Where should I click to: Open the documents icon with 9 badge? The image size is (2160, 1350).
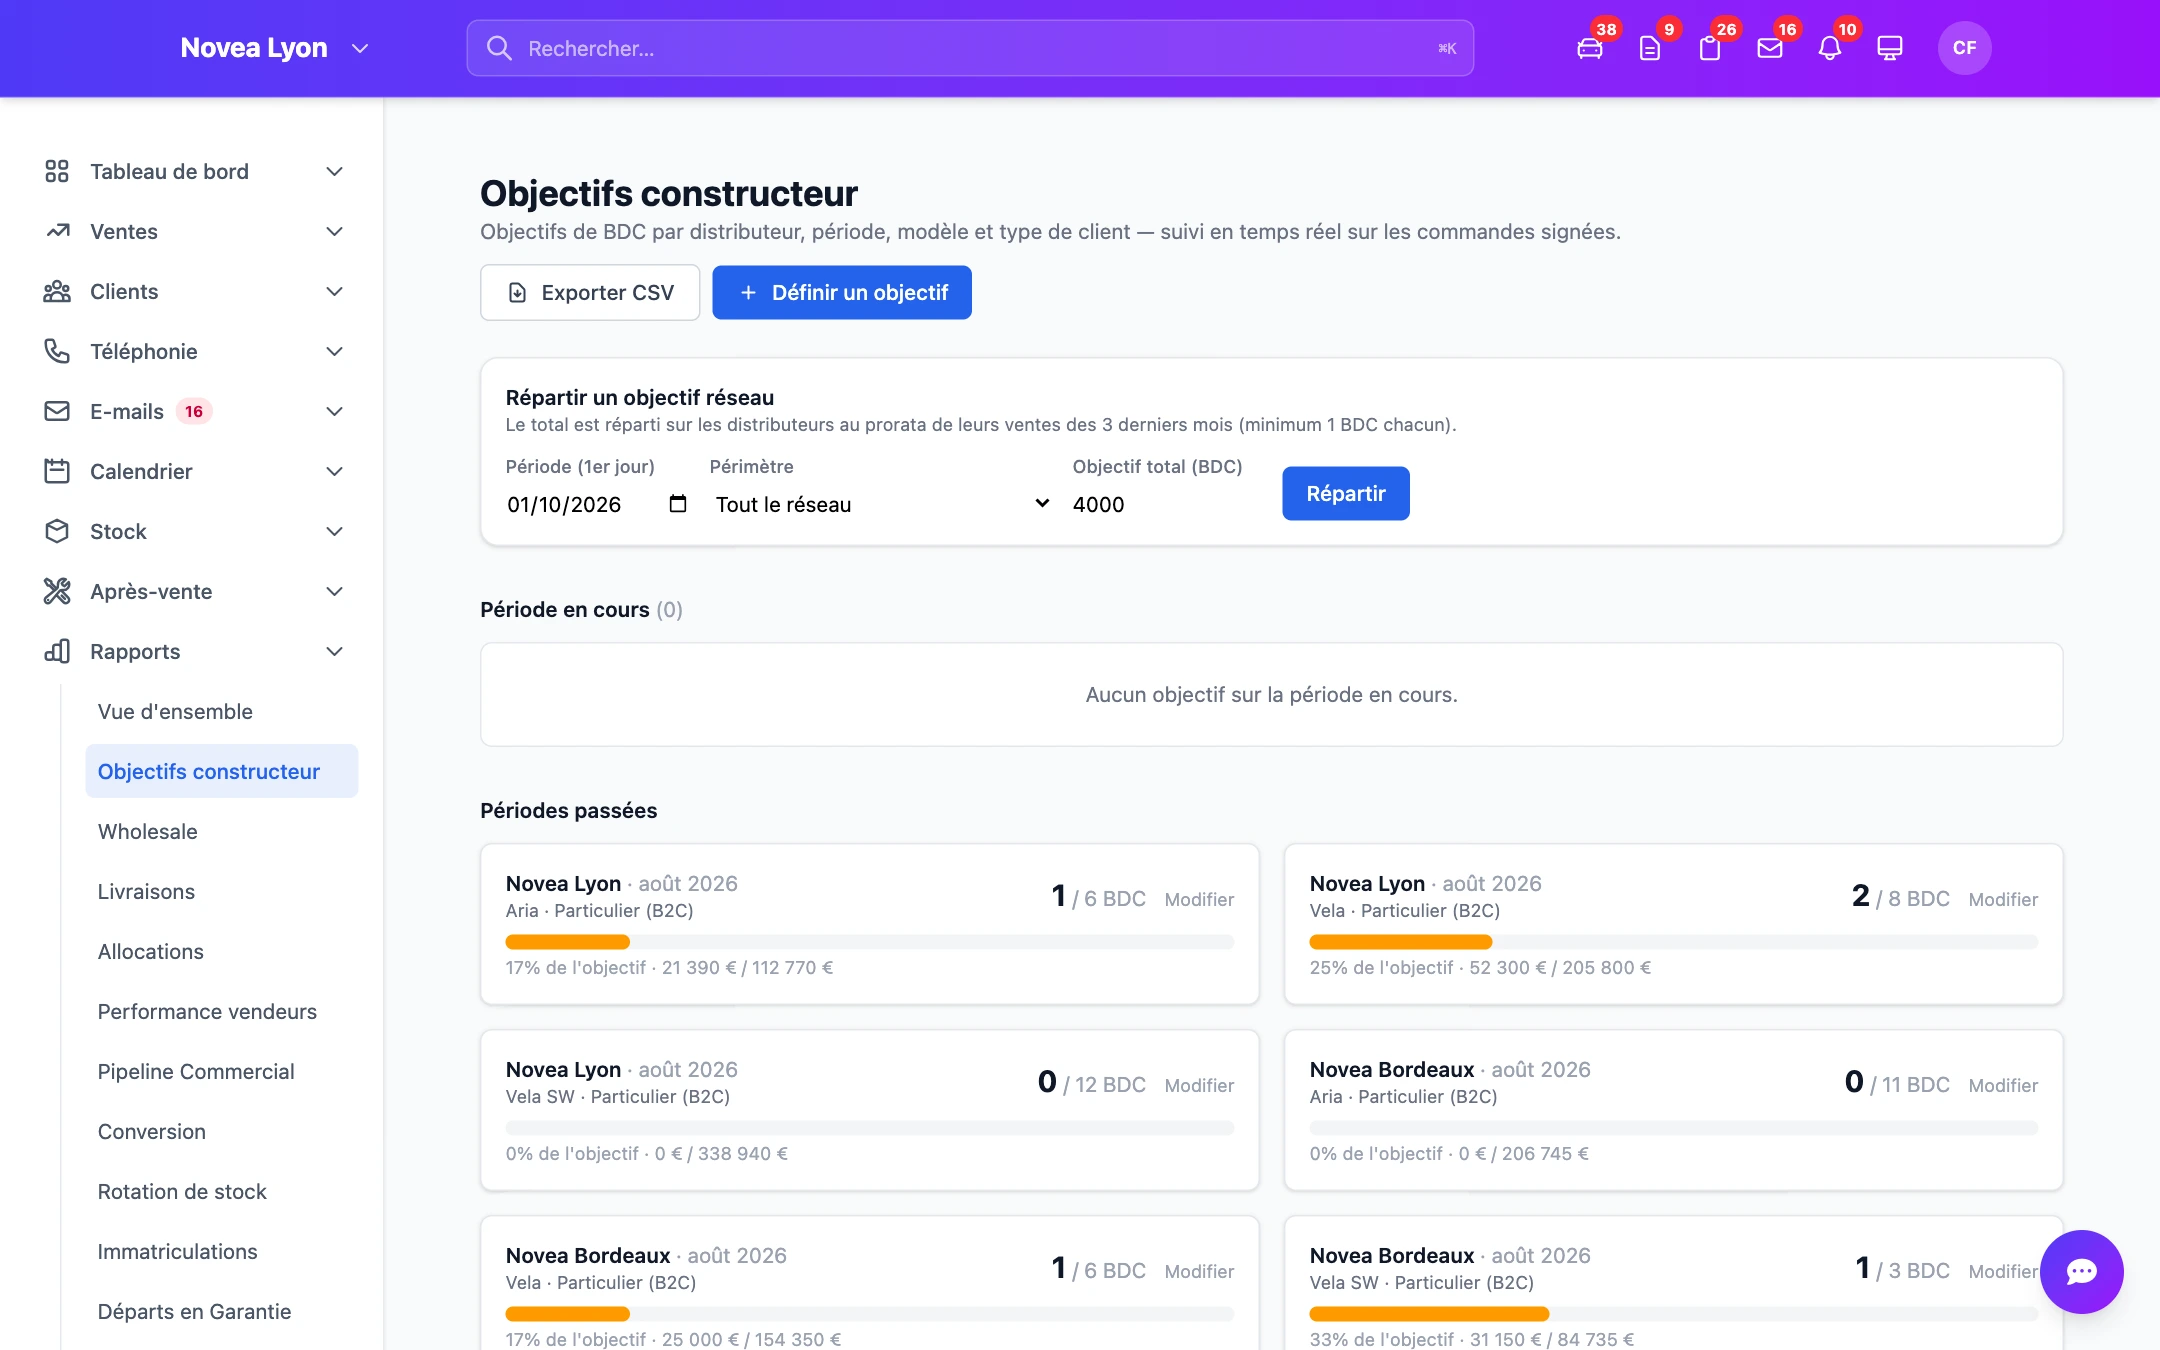pos(1650,48)
